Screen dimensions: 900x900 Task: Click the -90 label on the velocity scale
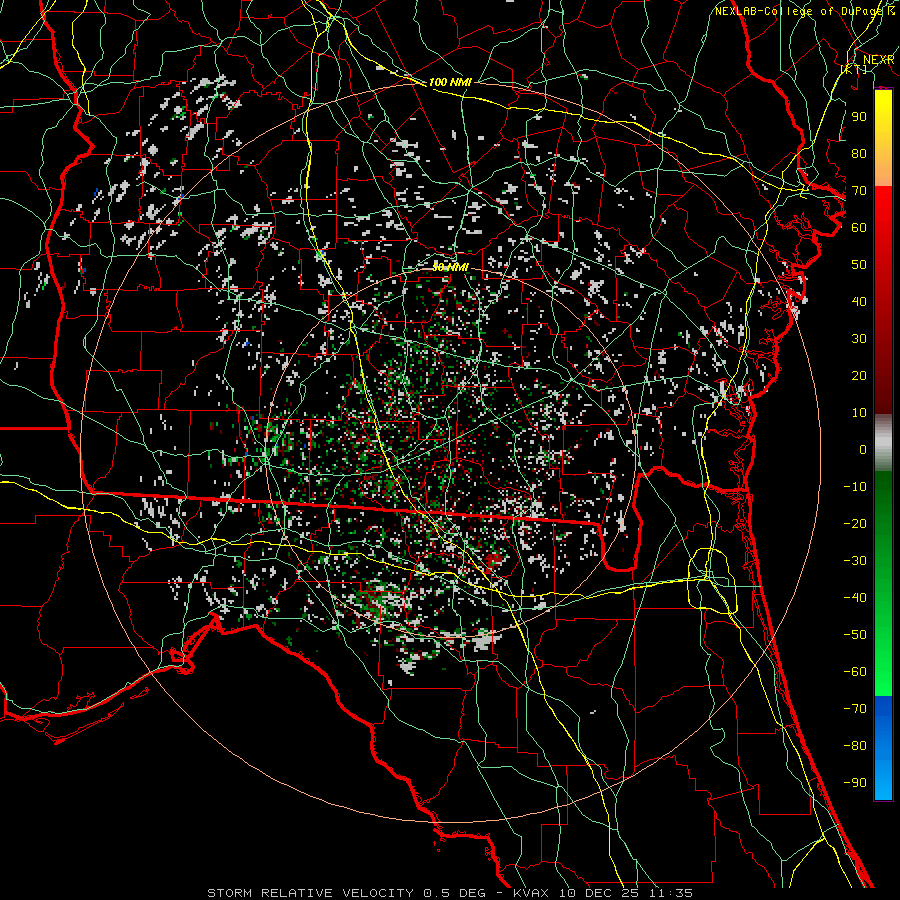[855, 783]
